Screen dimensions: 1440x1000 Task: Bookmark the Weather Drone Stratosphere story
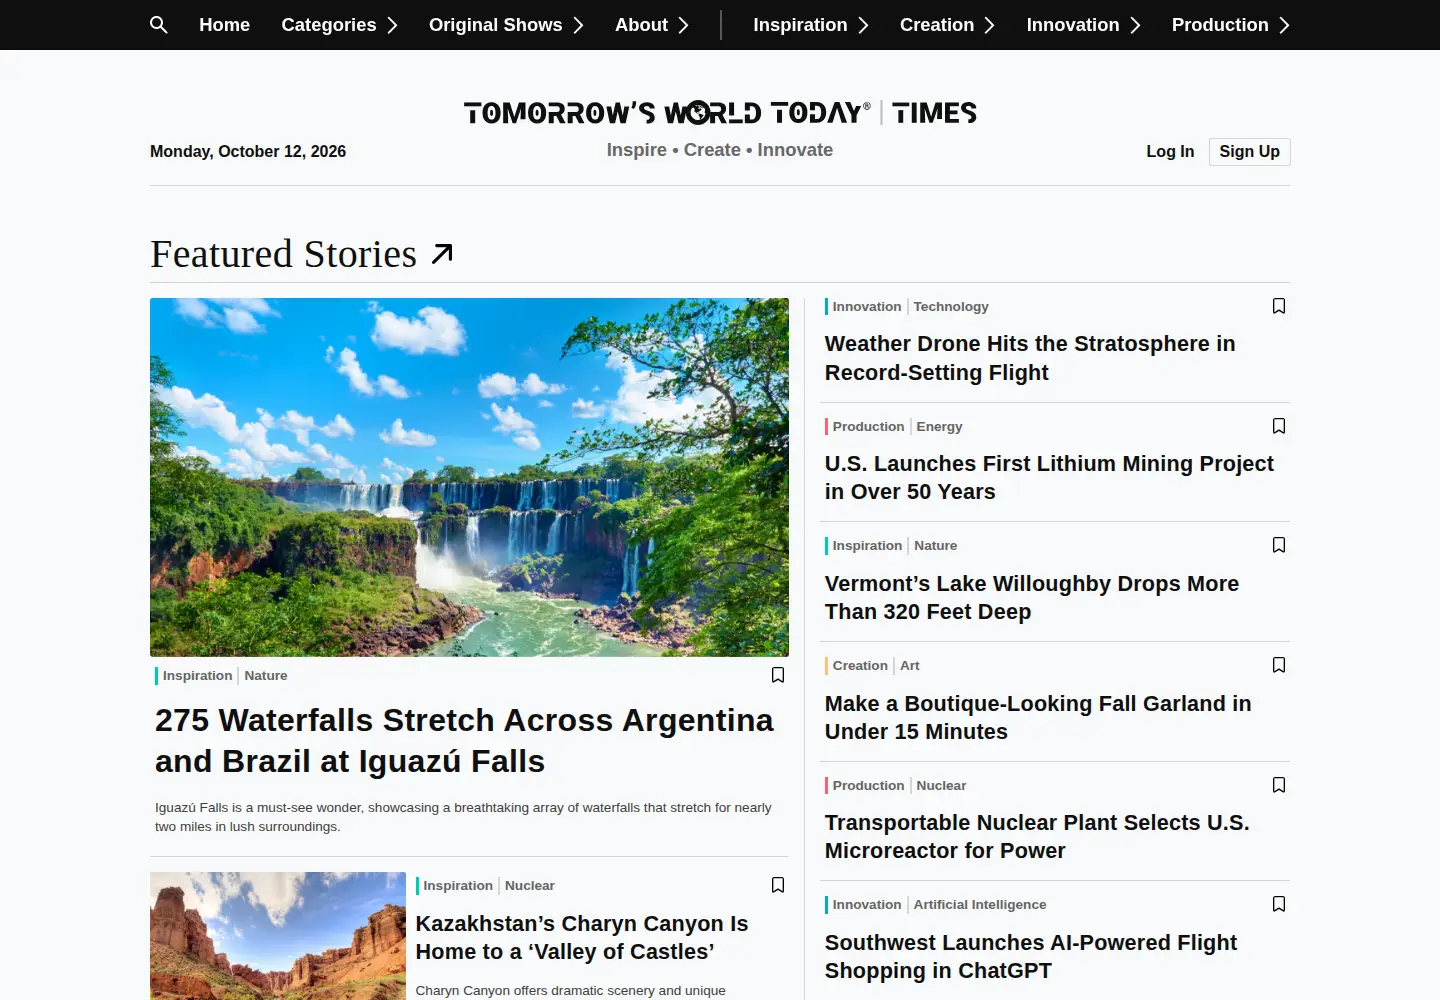pyautogui.click(x=1278, y=306)
